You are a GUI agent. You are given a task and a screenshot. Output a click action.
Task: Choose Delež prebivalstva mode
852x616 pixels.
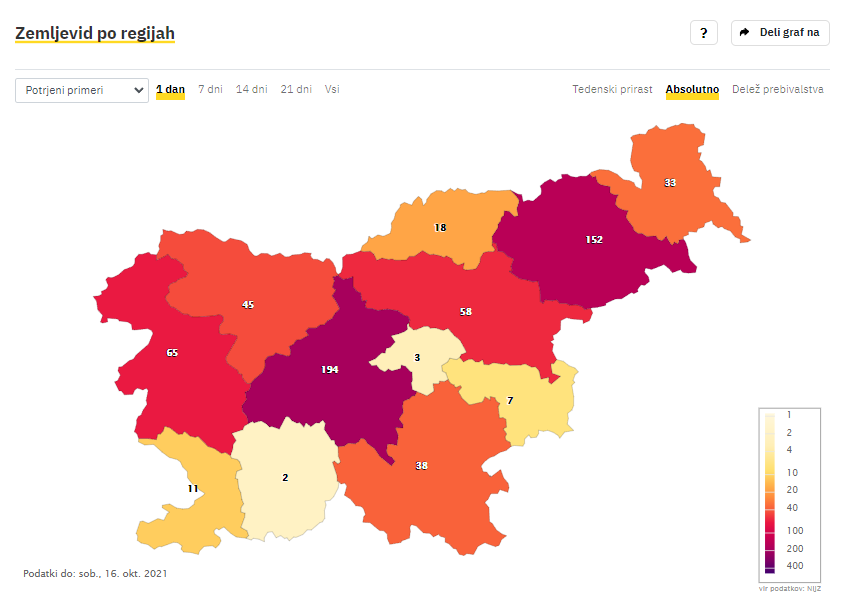(x=778, y=90)
